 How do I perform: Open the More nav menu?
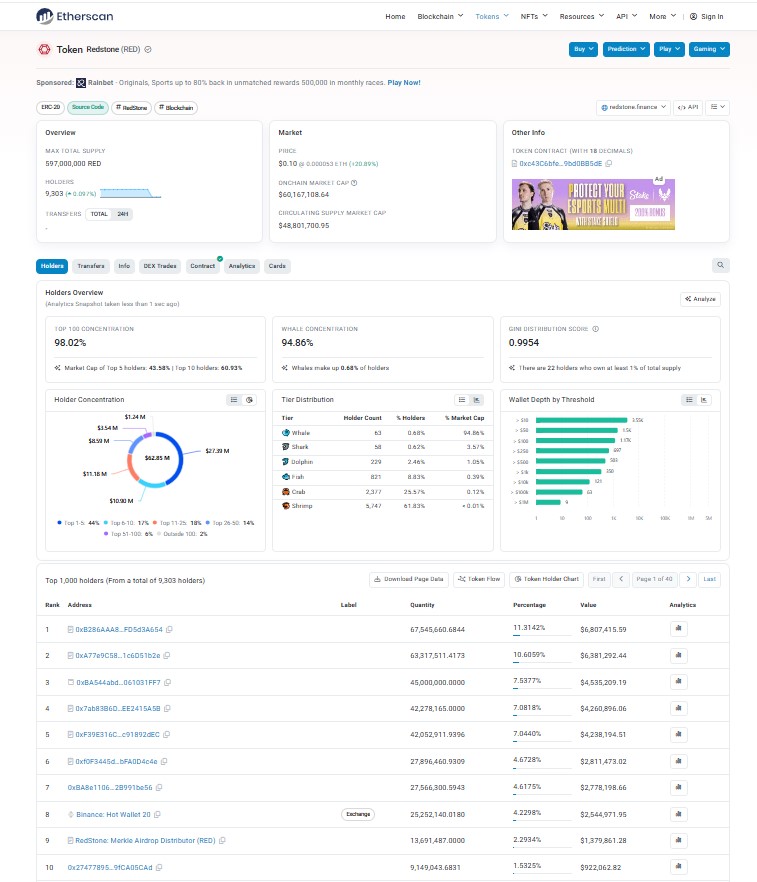(x=663, y=16)
